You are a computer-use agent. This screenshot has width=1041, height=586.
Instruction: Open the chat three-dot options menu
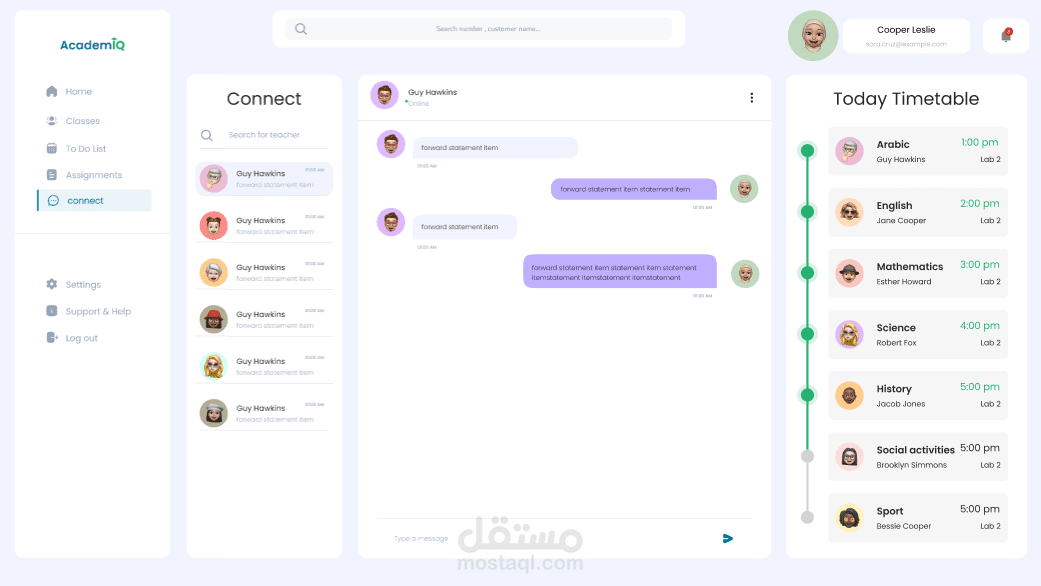click(x=752, y=98)
